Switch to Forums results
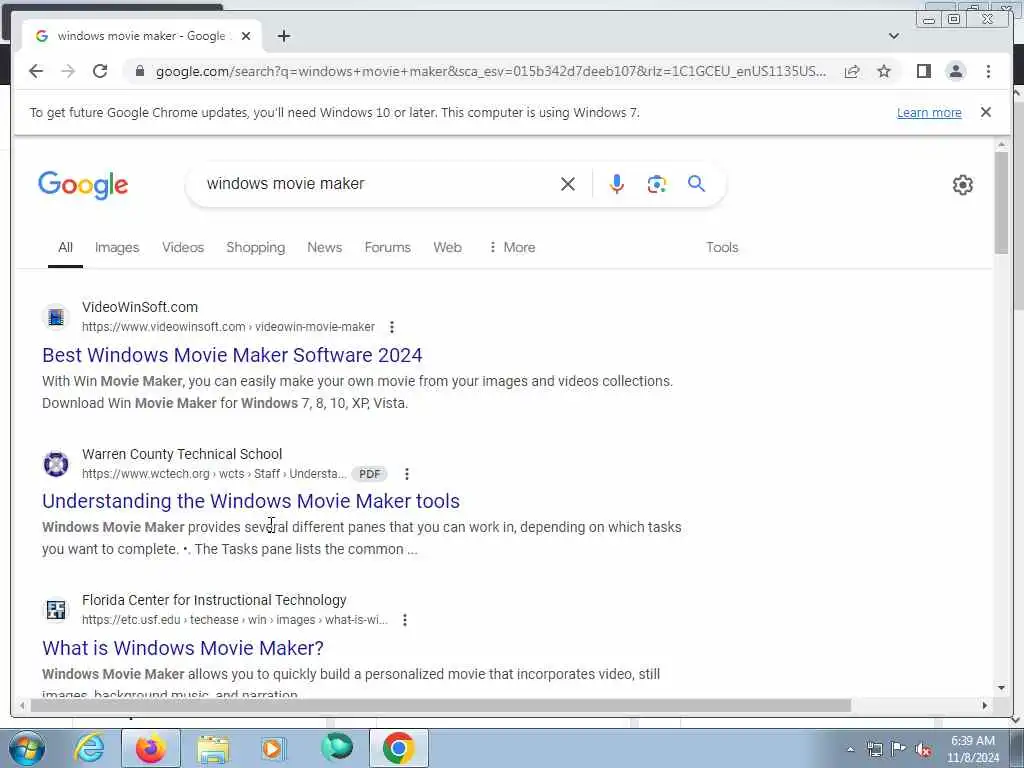Screen dimensions: 1024x768 (x=387, y=248)
